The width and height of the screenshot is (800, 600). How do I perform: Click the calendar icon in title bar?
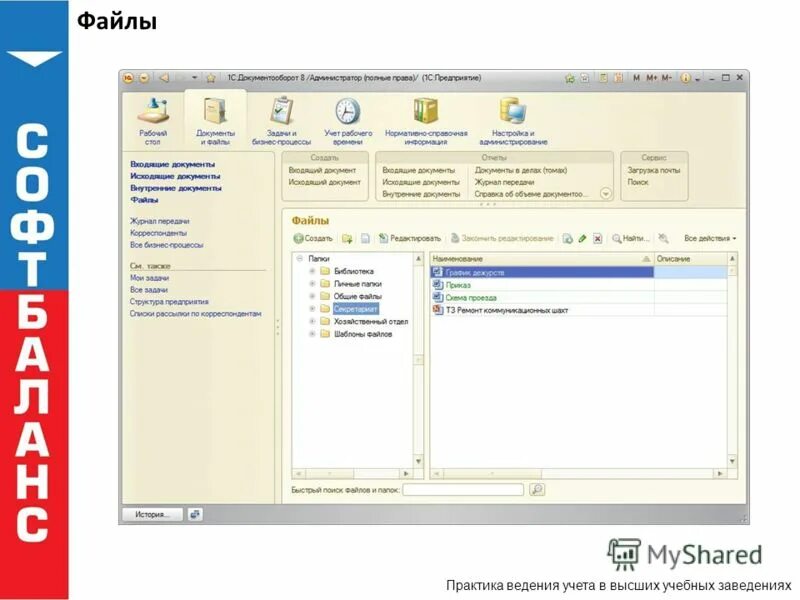tap(618, 78)
